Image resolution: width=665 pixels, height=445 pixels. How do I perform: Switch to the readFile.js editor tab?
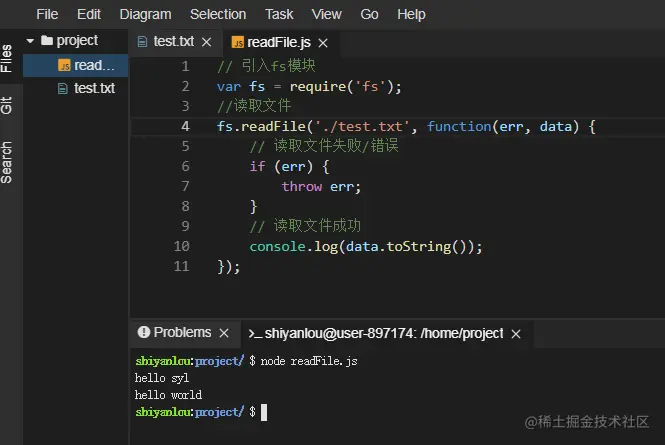pos(279,42)
